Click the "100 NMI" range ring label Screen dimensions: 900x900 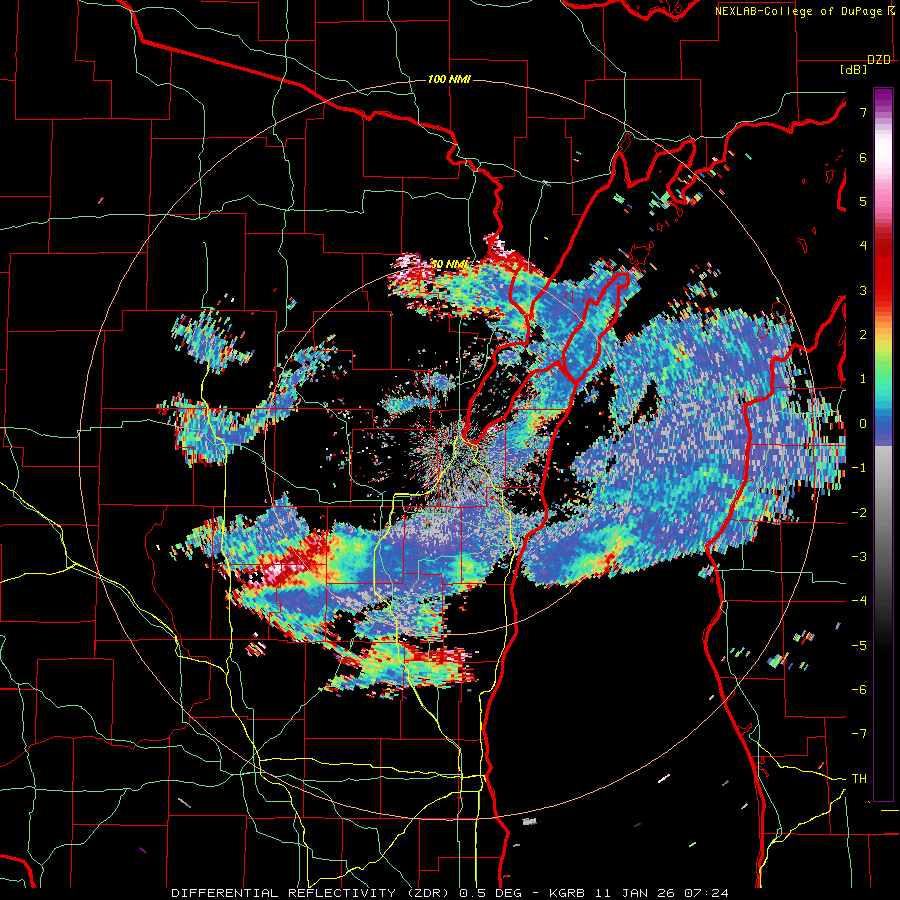point(449,79)
